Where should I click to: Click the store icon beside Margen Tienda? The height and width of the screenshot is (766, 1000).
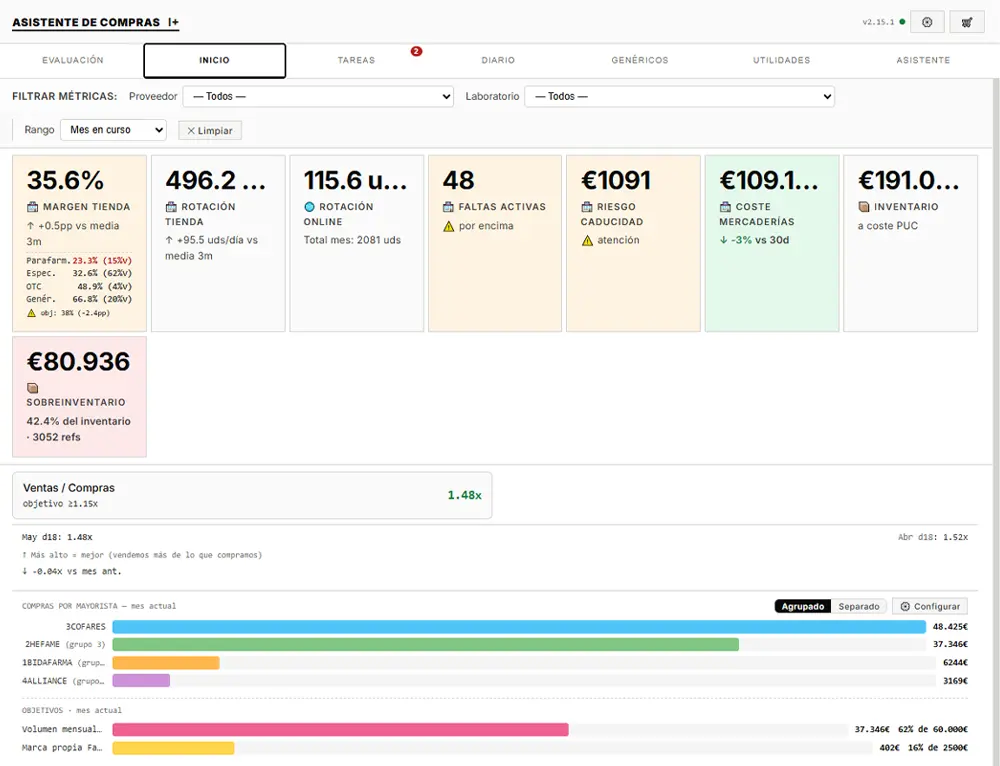pyautogui.click(x=33, y=207)
